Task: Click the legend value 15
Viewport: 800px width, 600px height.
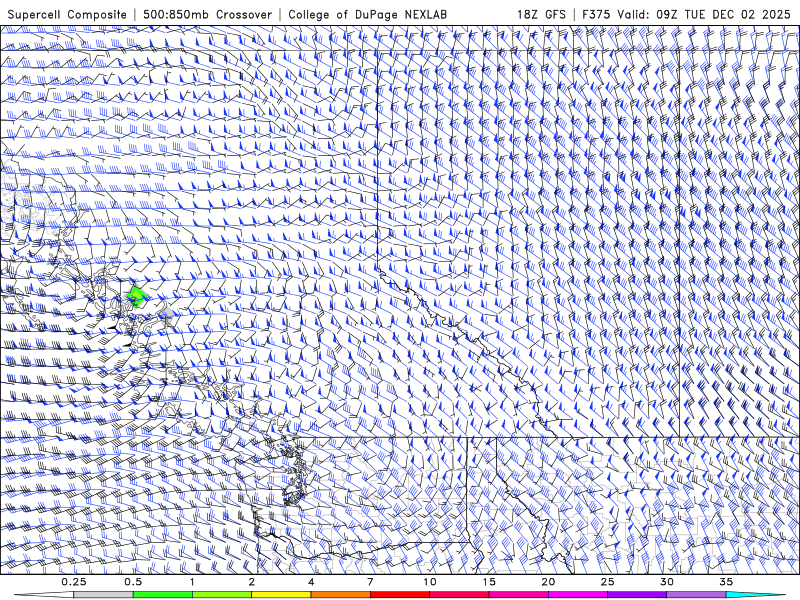Action: tap(489, 582)
